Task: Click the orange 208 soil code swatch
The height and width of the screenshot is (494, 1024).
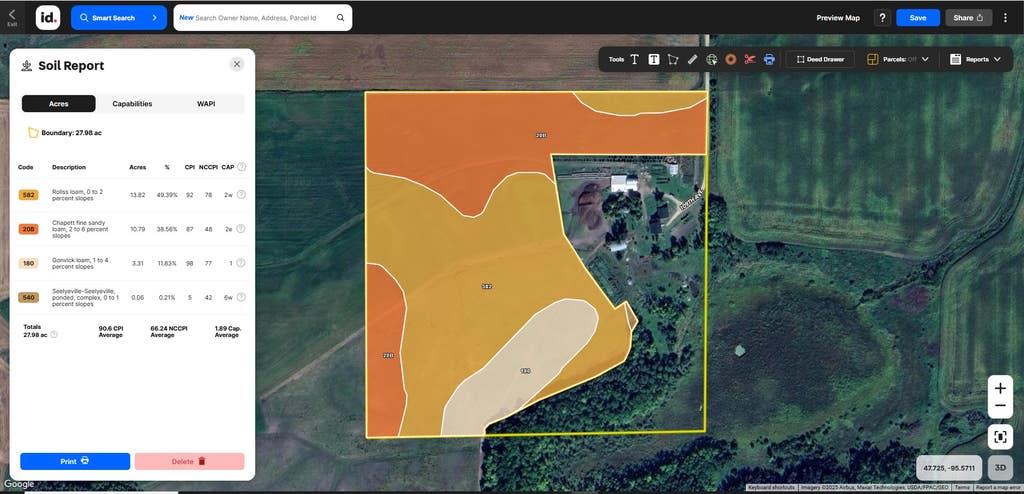Action: 29,229
